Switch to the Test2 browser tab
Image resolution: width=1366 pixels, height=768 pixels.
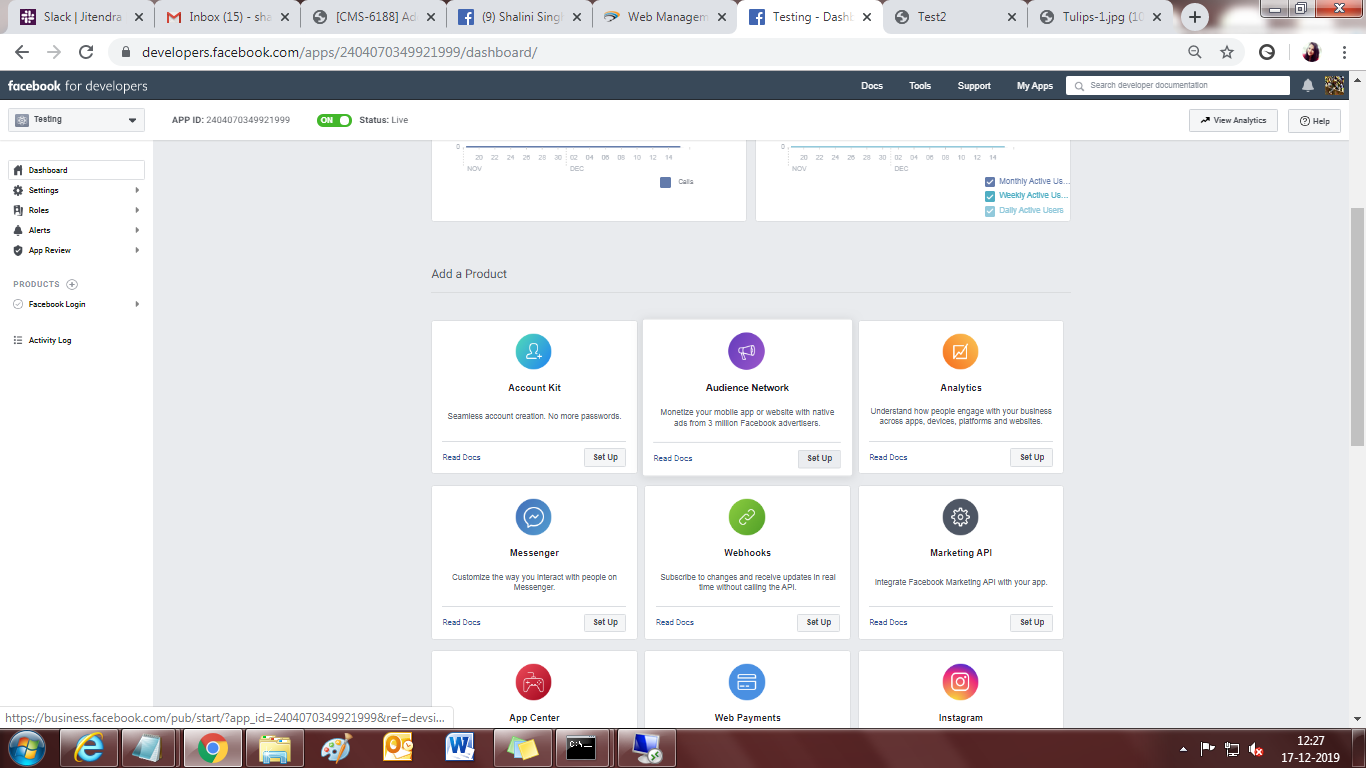[957, 17]
